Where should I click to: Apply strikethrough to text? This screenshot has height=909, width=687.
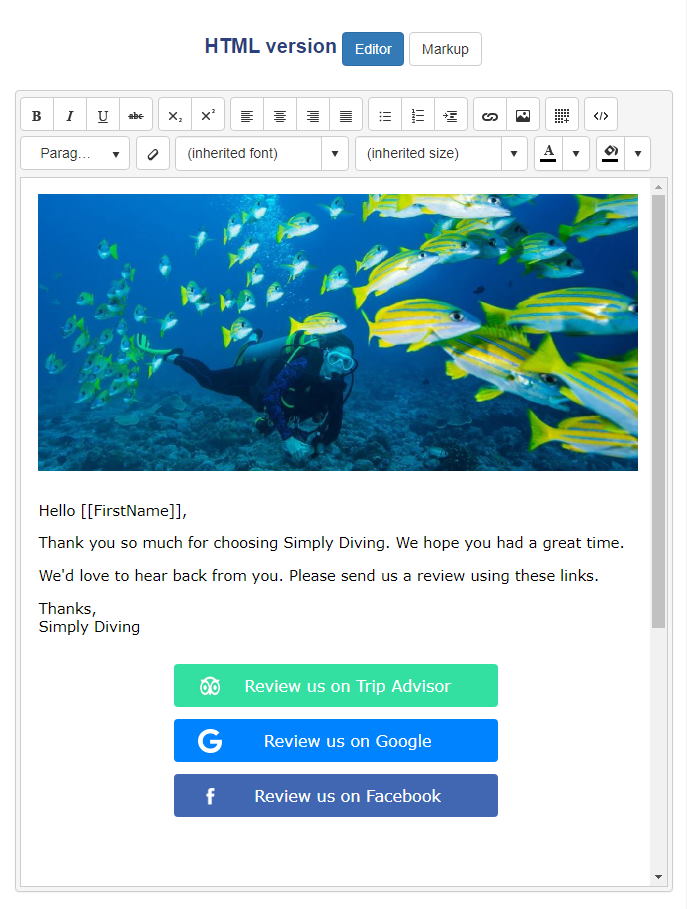136,115
